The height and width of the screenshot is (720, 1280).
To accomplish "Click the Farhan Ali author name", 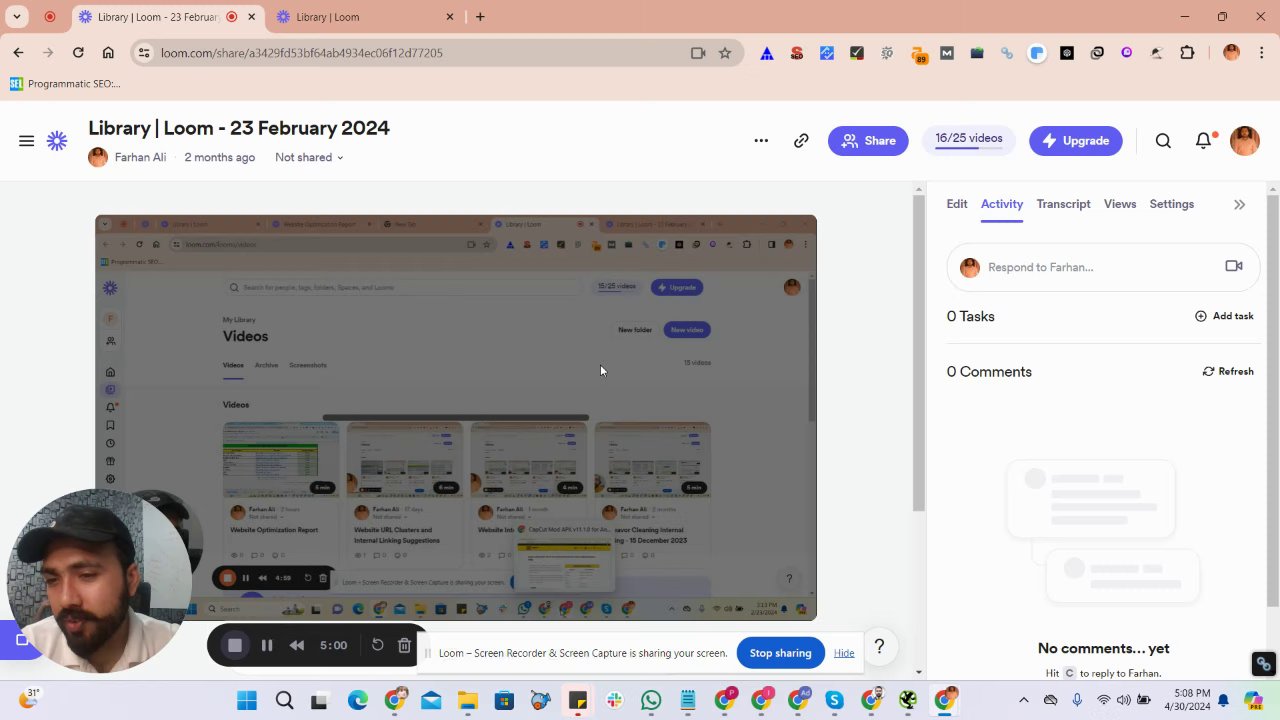I will (140, 157).
